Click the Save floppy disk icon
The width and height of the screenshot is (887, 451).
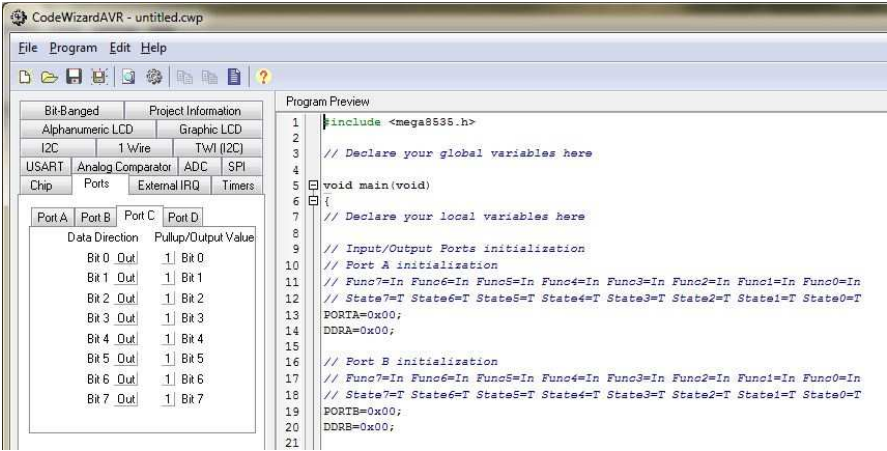[x=74, y=76]
